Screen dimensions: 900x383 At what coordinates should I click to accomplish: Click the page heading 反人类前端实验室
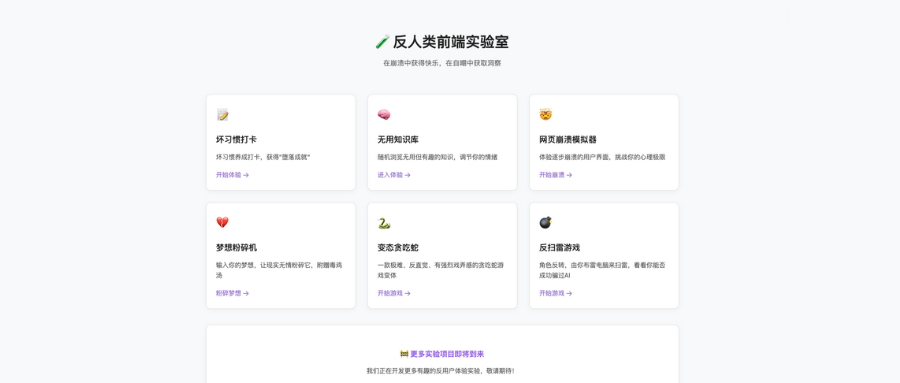coord(451,42)
